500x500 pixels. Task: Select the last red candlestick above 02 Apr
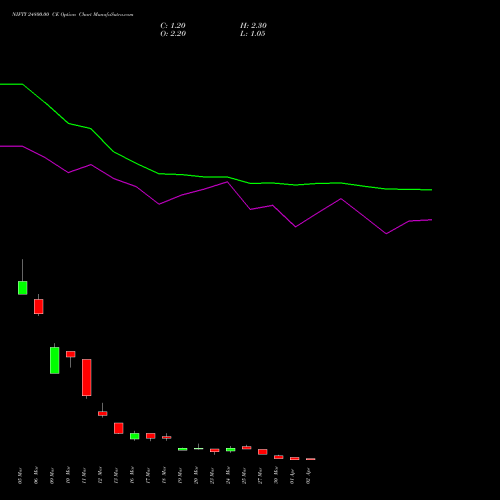[311, 459]
